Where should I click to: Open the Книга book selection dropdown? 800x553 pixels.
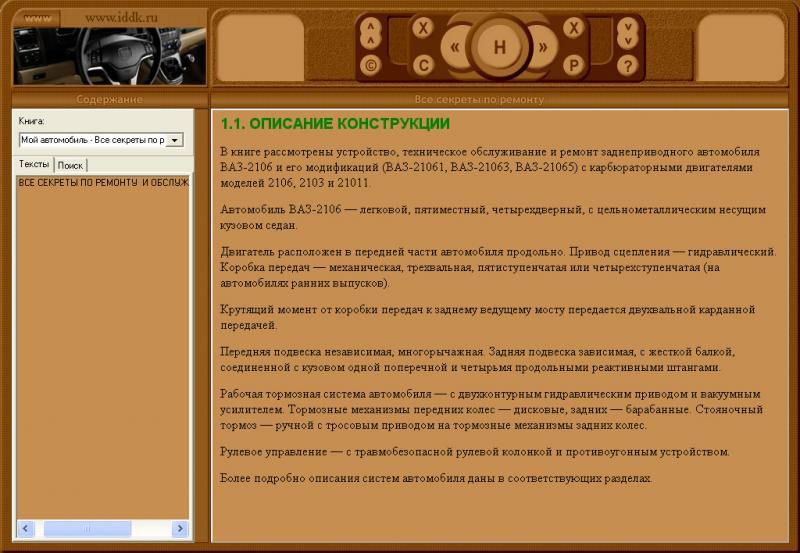coord(175,140)
